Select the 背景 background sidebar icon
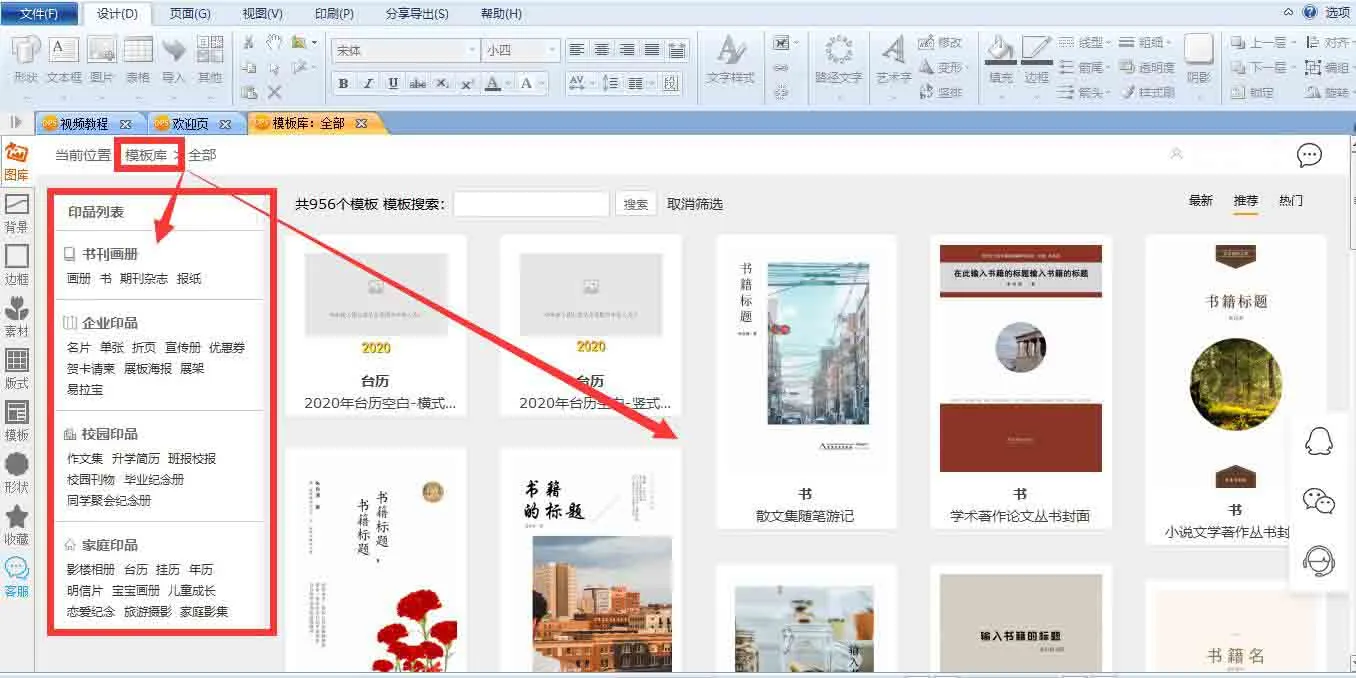The width and height of the screenshot is (1356, 678). 16,212
